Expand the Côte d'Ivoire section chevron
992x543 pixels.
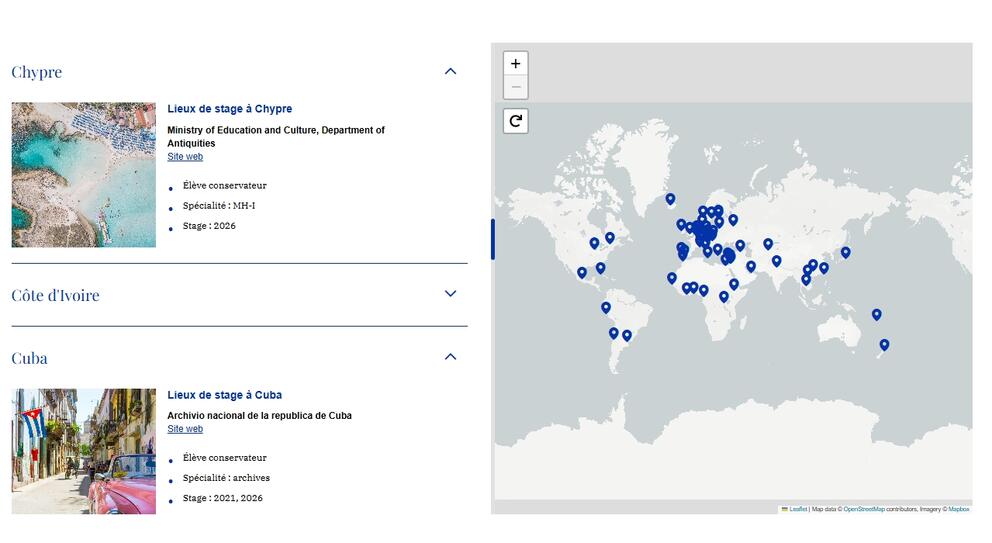tap(450, 294)
